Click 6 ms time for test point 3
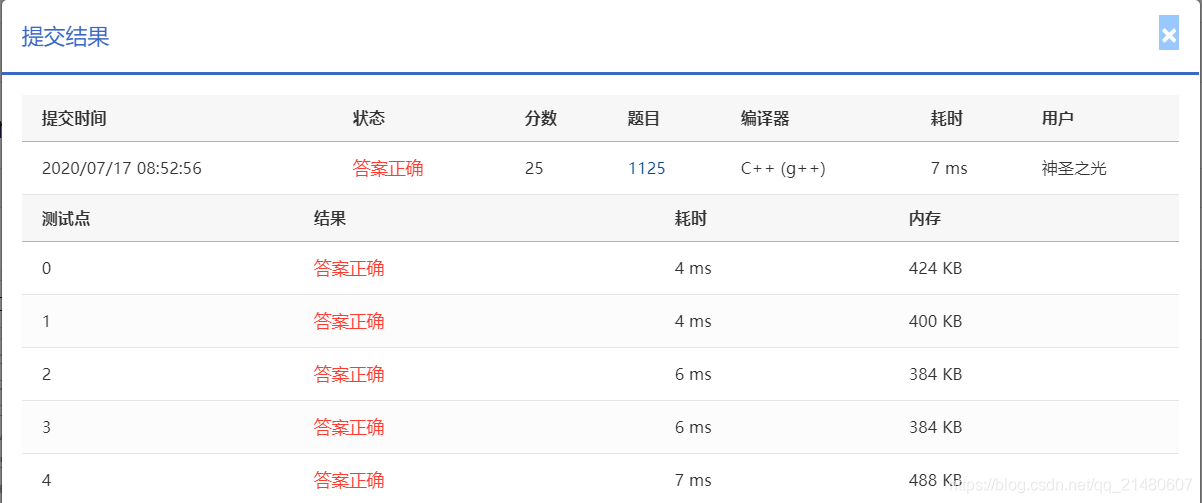1202x503 pixels. pyautogui.click(x=693, y=427)
